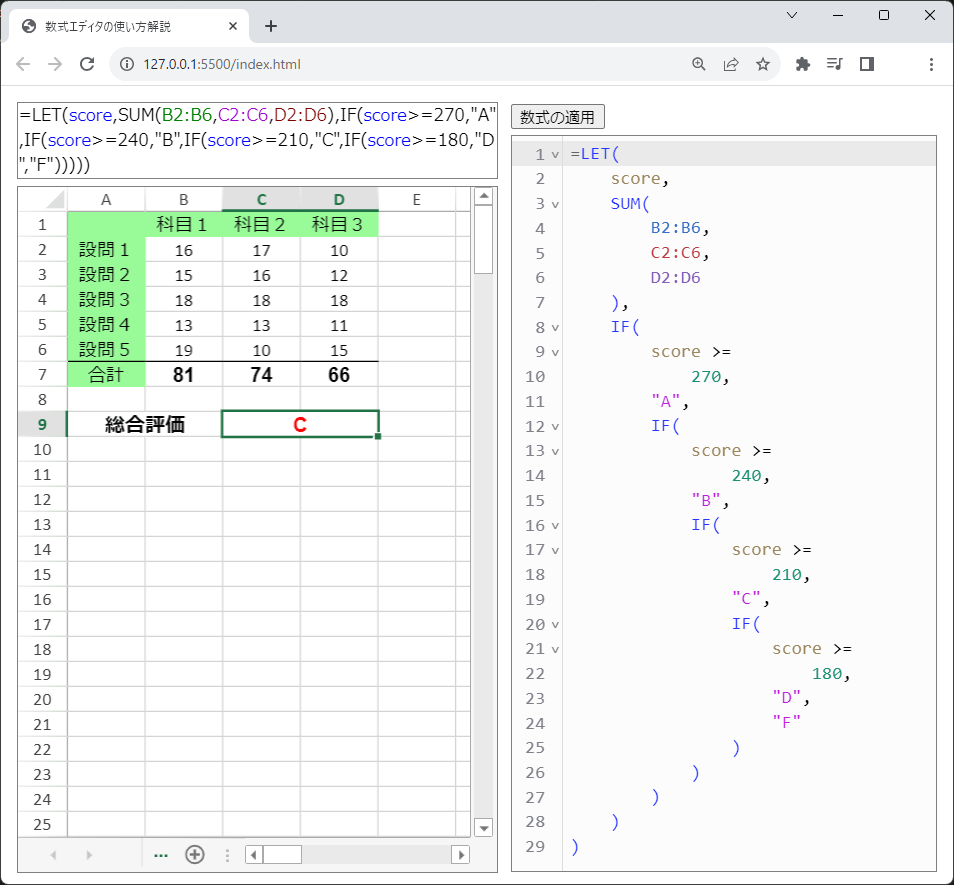The image size is (954, 885).
Task: Bookmark this page using the star icon
Action: (x=764, y=62)
